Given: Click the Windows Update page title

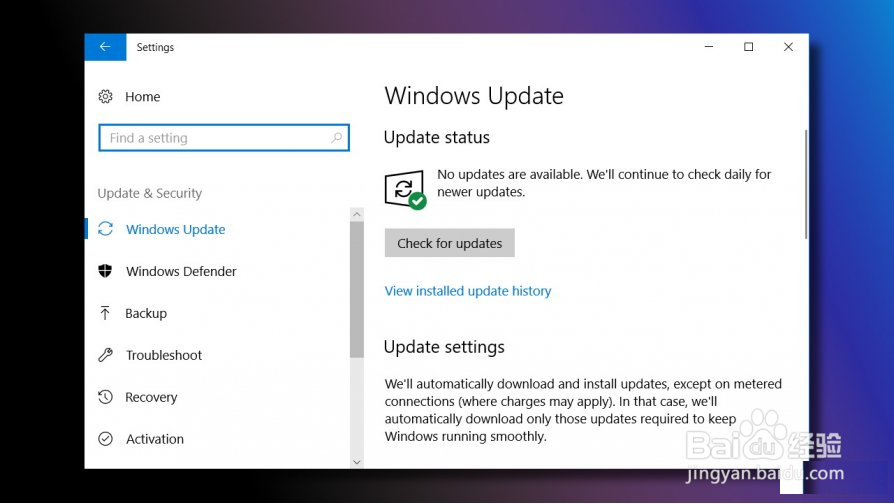Looking at the screenshot, I should click(x=474, y=96).
